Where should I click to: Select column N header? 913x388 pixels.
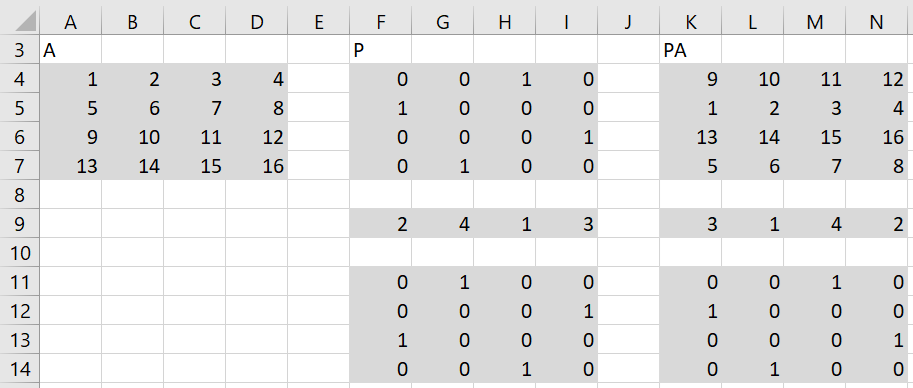pos(877,22)
